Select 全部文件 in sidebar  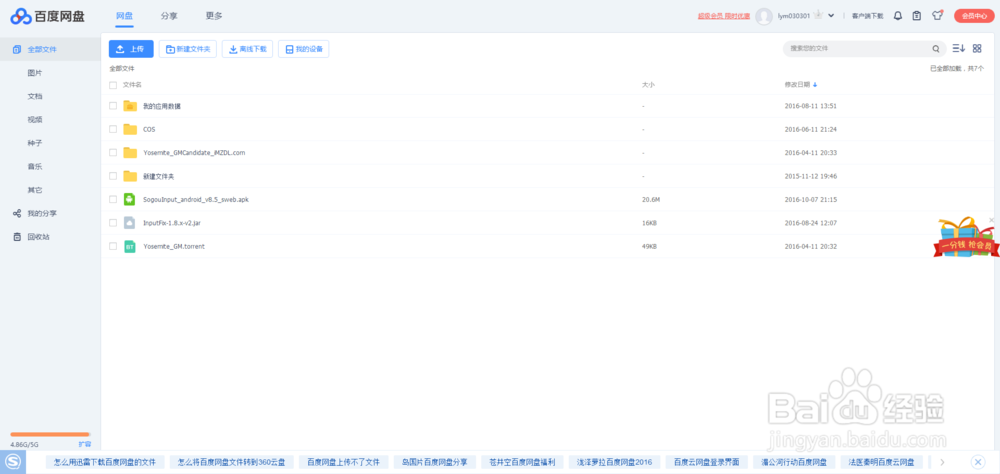pyautogui.click(x=50, y=49)
